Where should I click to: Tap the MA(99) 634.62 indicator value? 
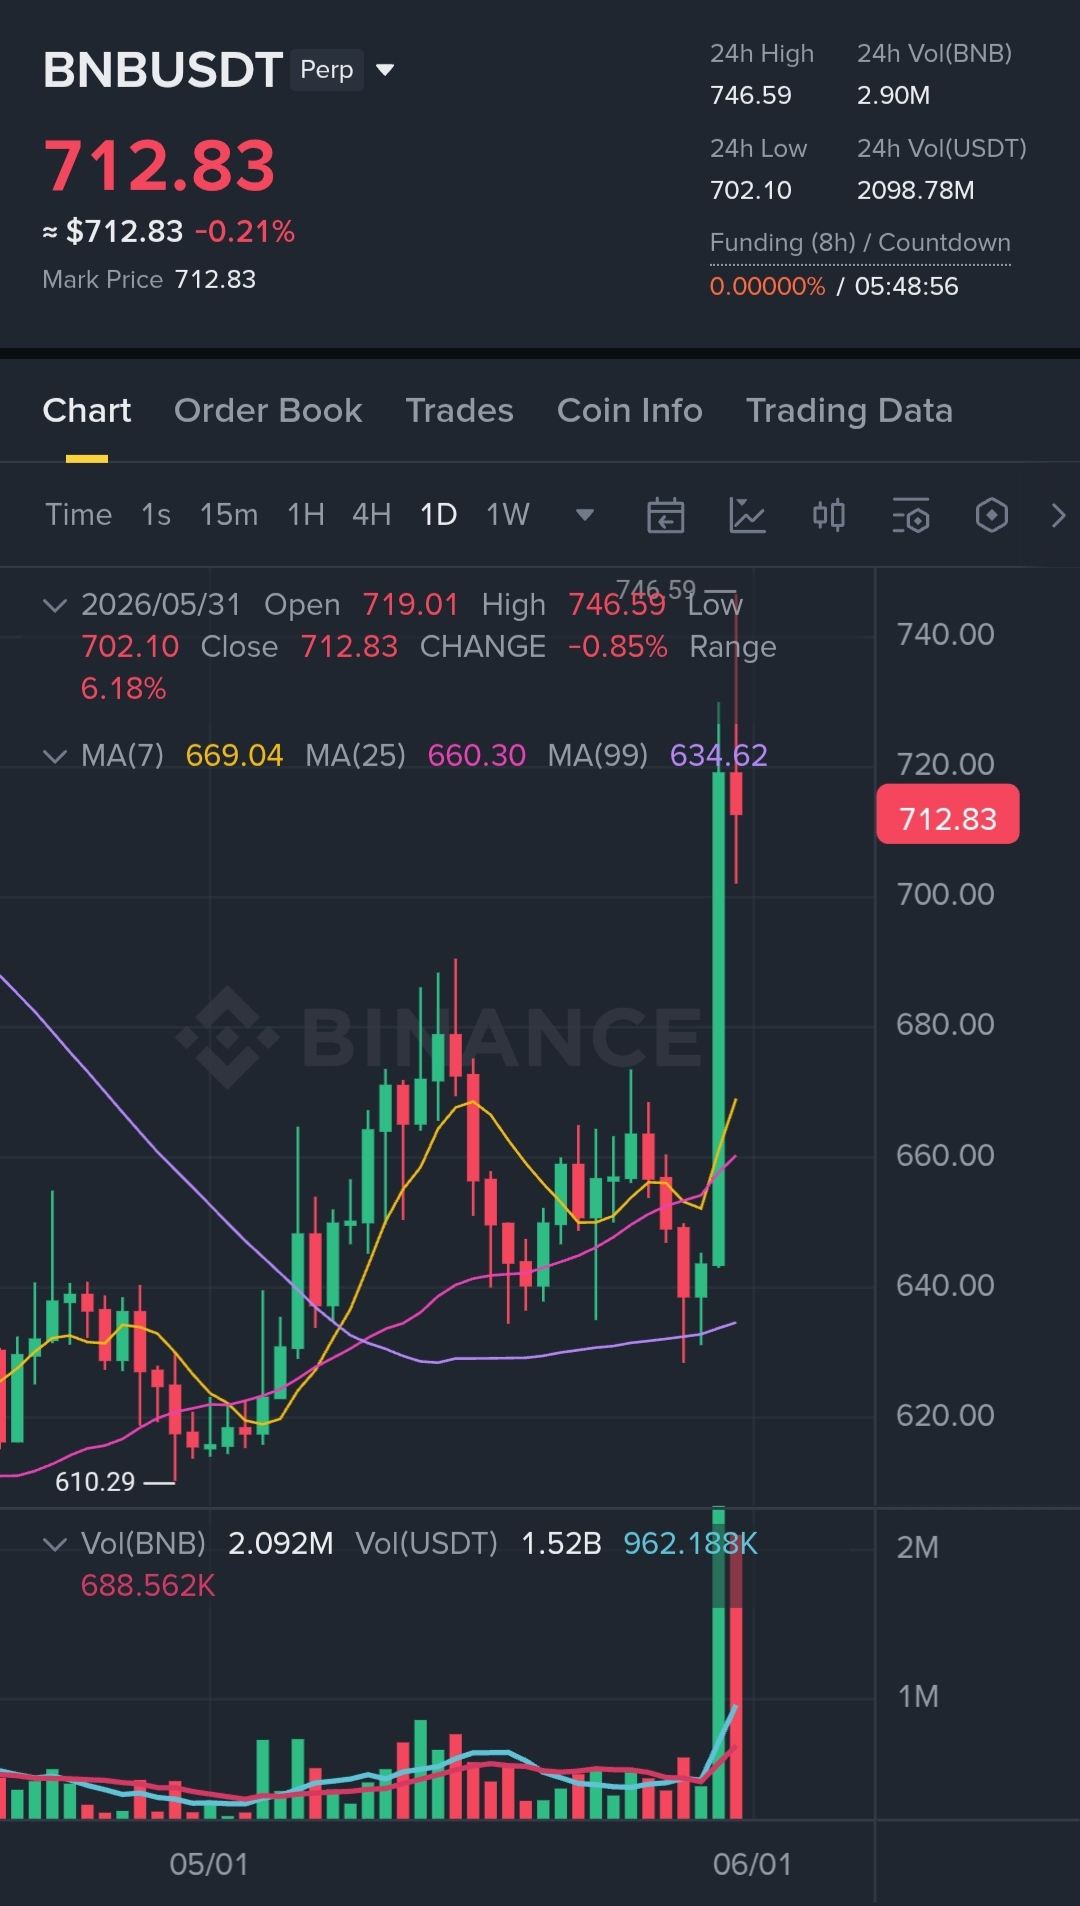click(x=718, y=755)
